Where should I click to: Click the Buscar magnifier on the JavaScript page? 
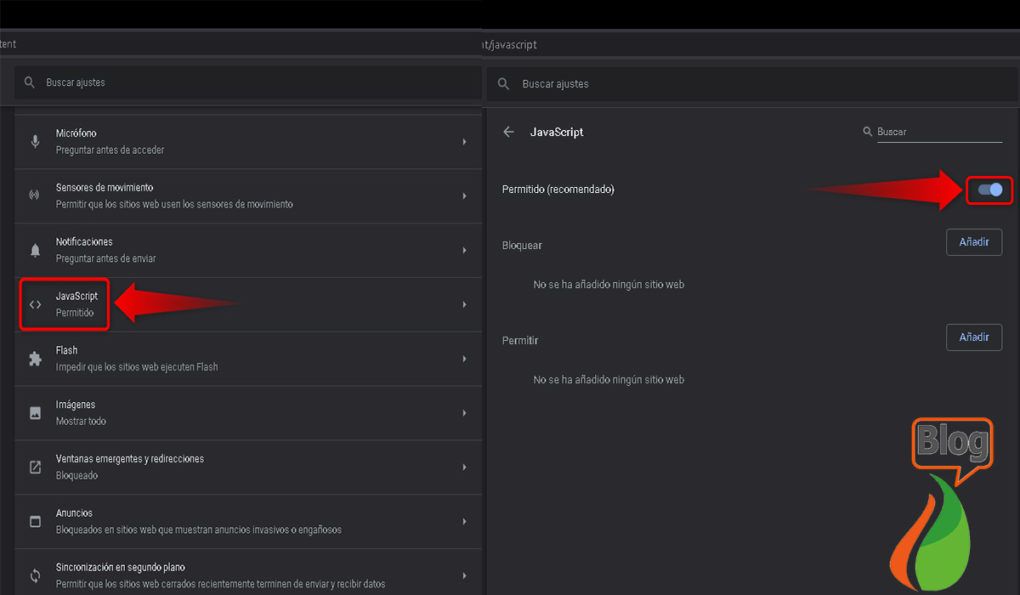(x=868, y=131)
